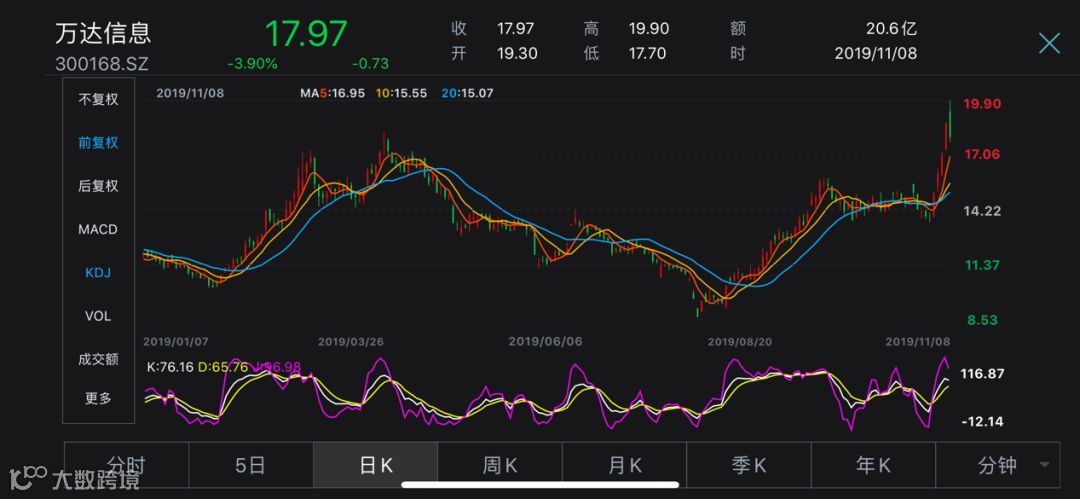The width and height of the screenshot is (1080, 499).
Task: Click the current price 17.97 in green
Action: (307, 33)
